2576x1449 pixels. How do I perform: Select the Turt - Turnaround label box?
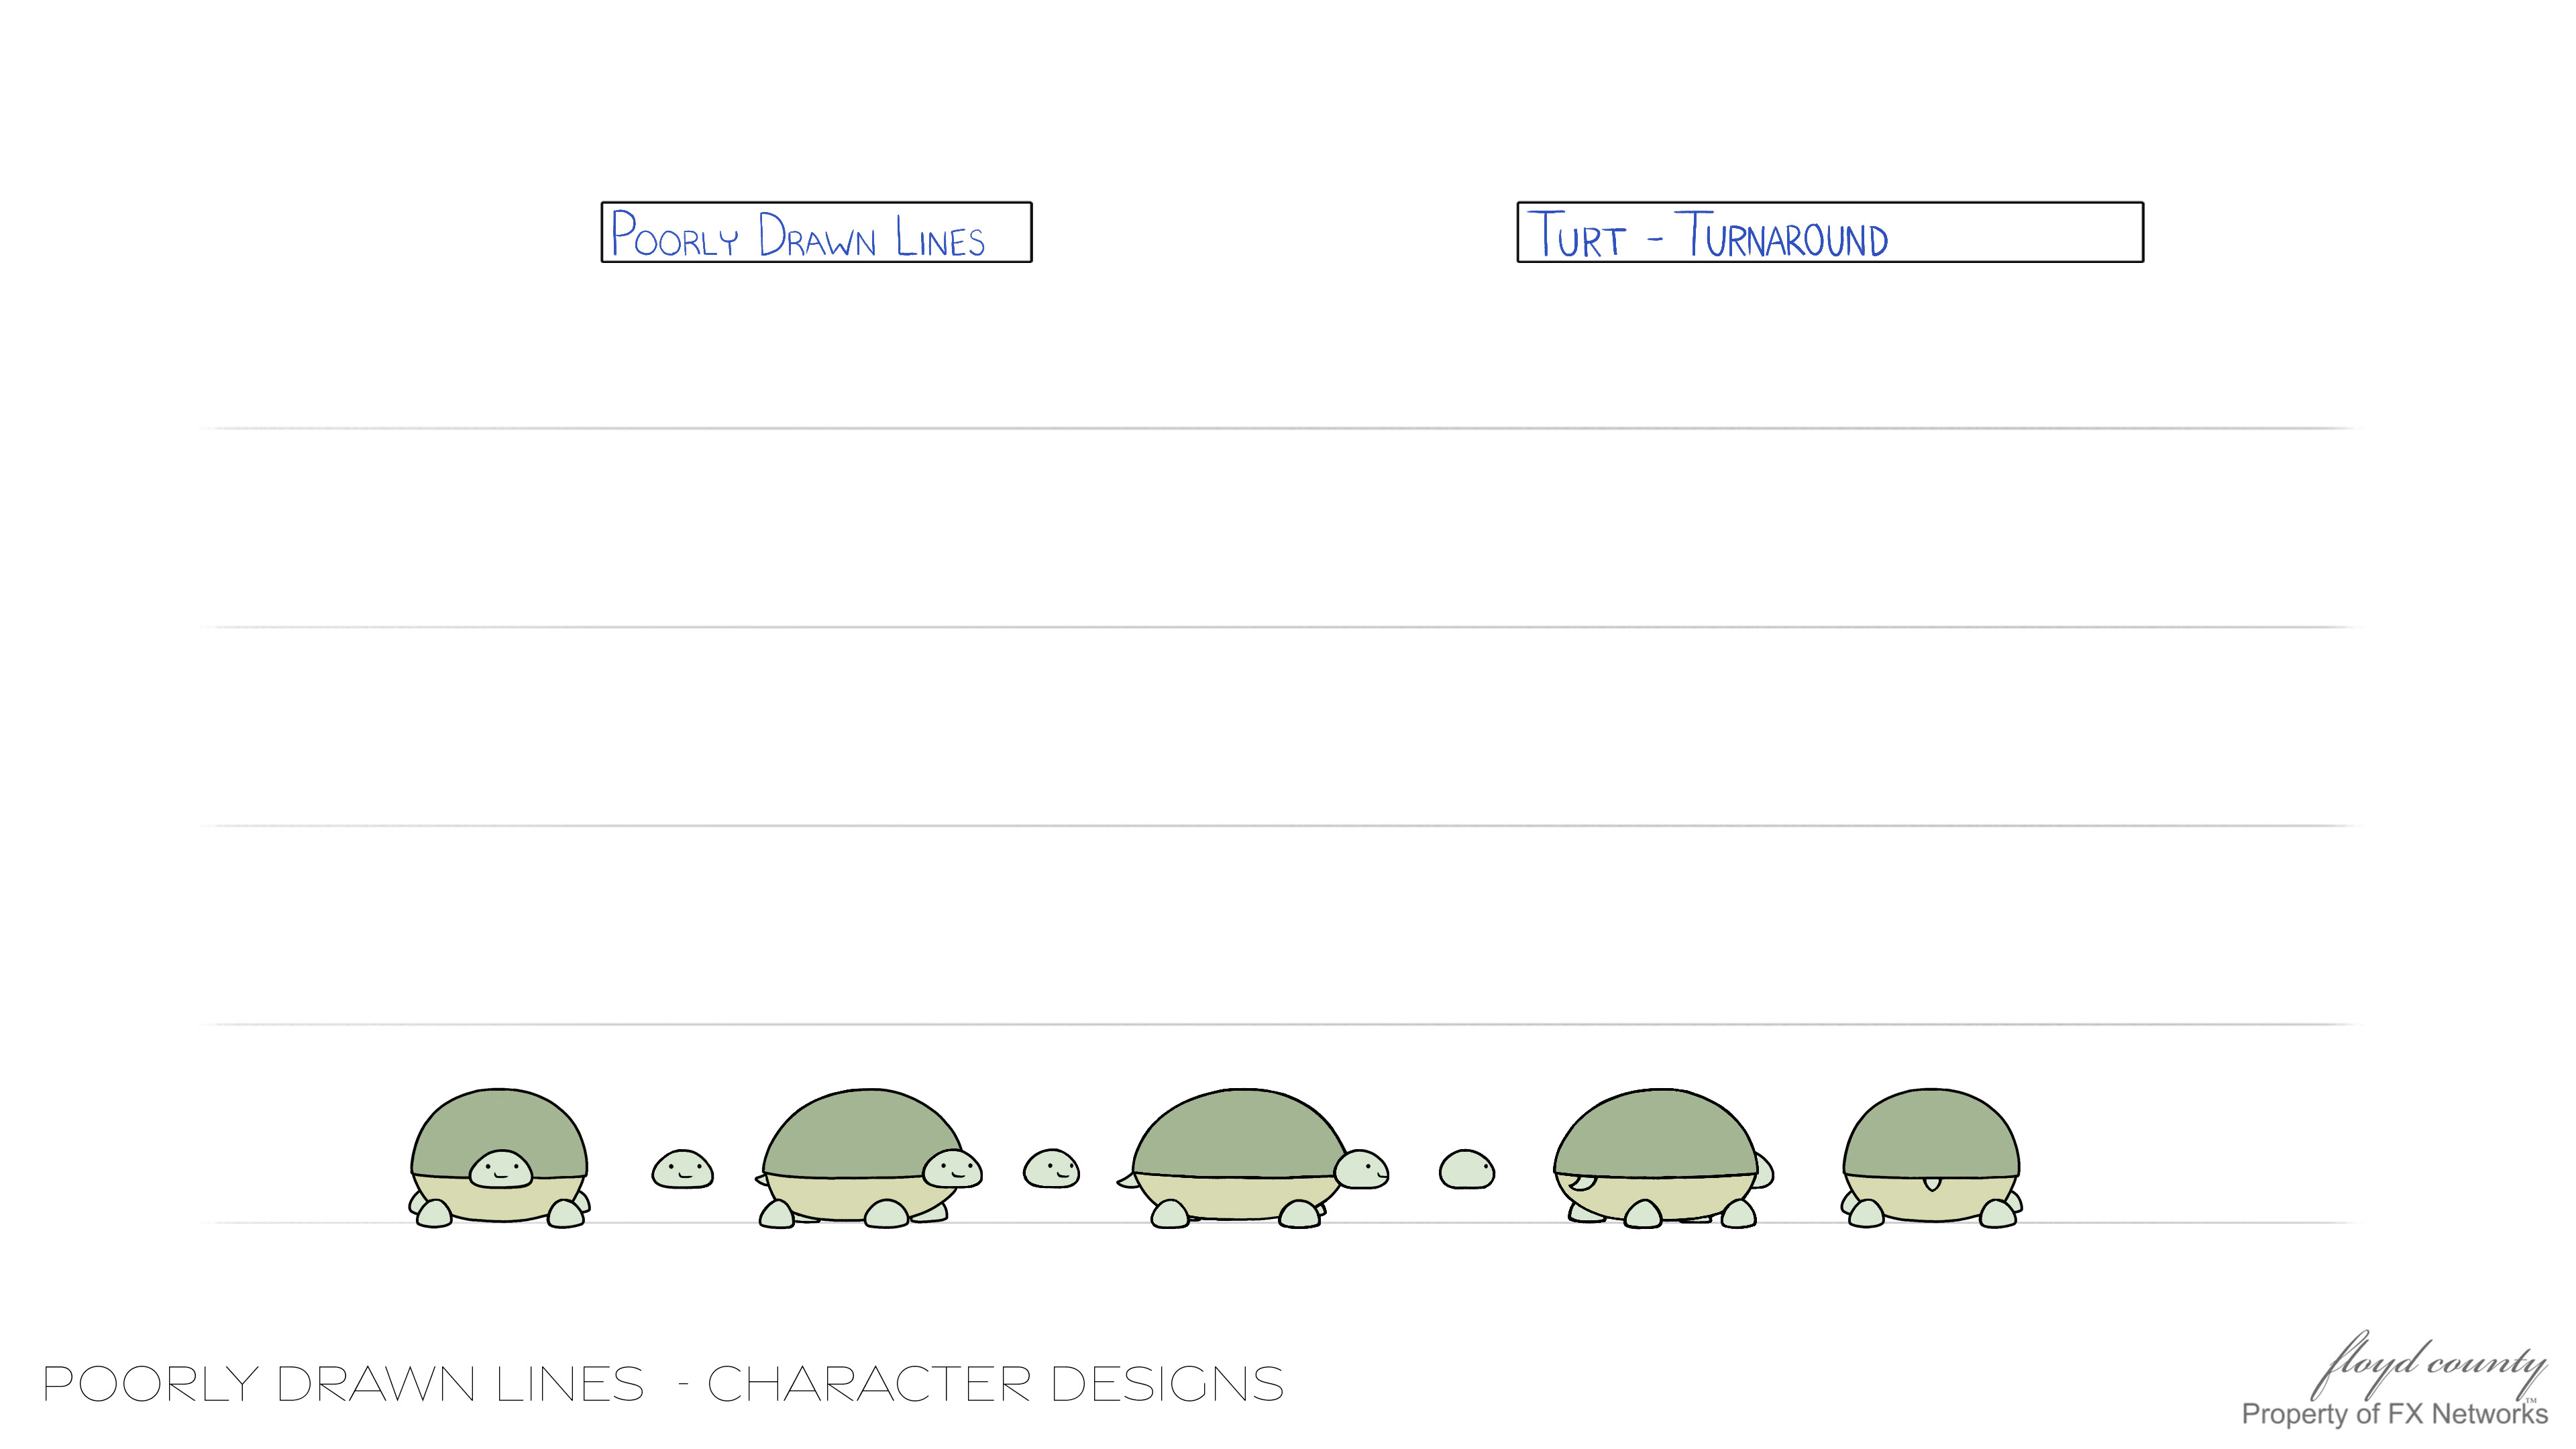1830,232
